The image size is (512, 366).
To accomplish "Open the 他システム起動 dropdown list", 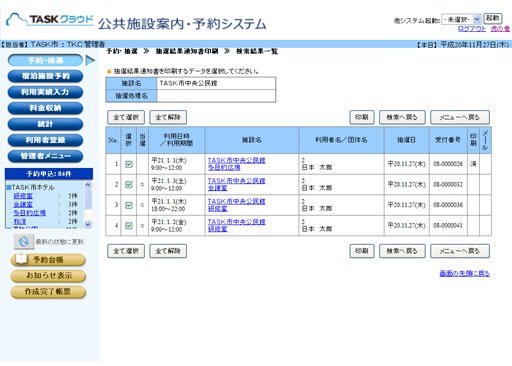I will [x=461, y=19].
